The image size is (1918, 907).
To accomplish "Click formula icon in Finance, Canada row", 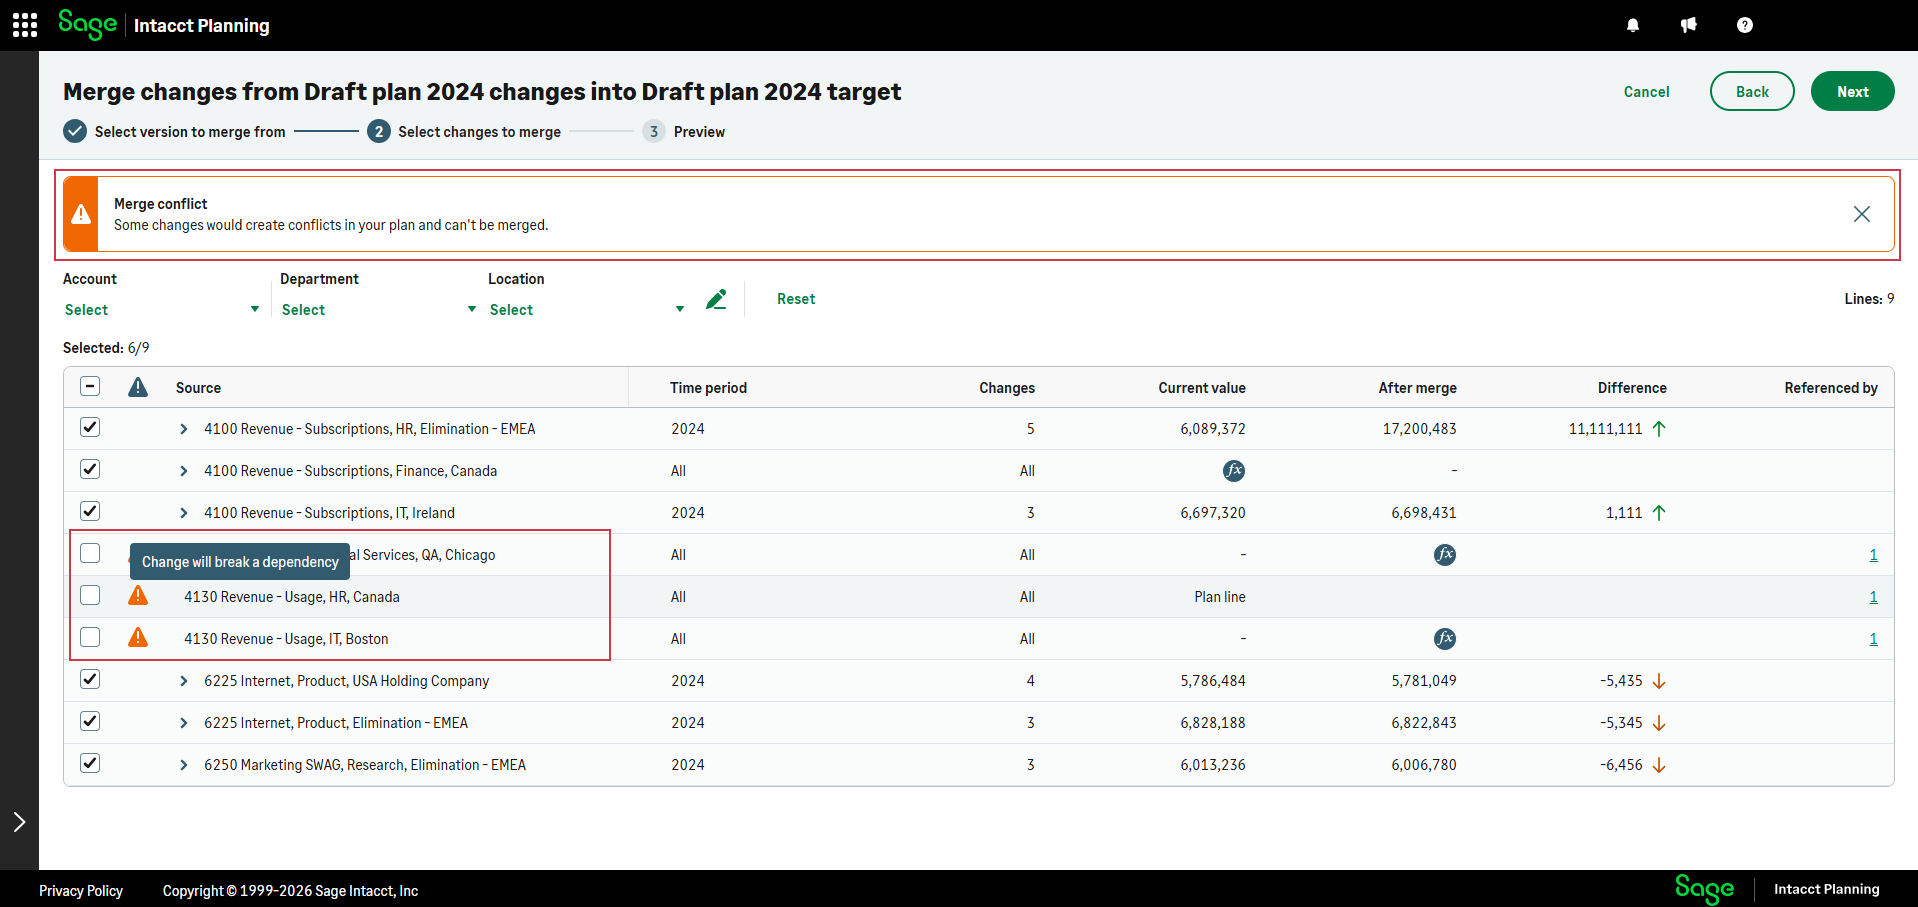I will point(1234,471).
